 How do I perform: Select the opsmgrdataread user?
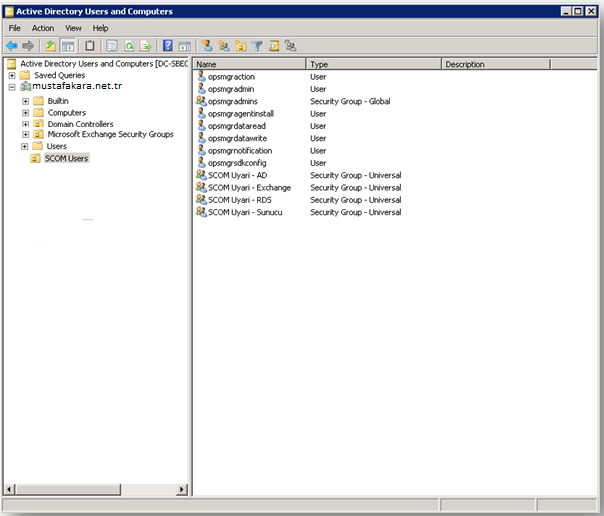tap(237, 126)
